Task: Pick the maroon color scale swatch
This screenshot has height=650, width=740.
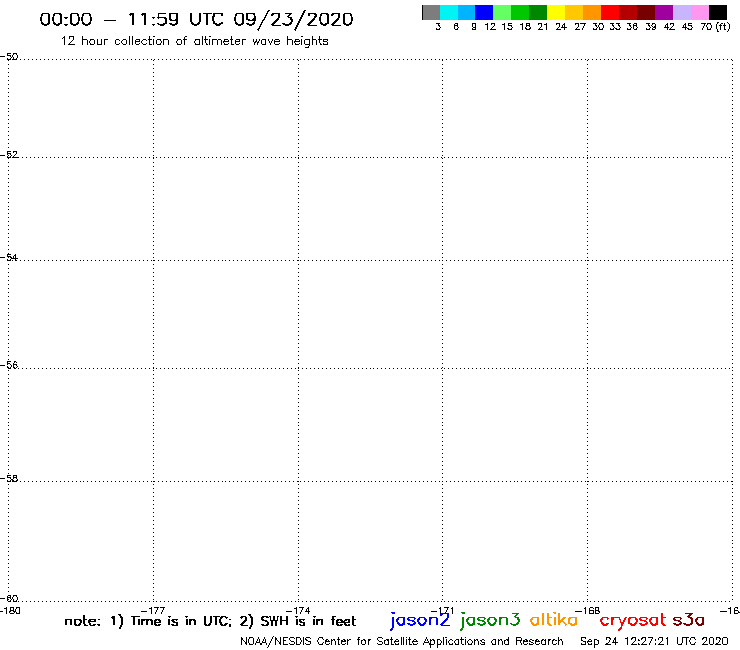Action: pos(646,12)
